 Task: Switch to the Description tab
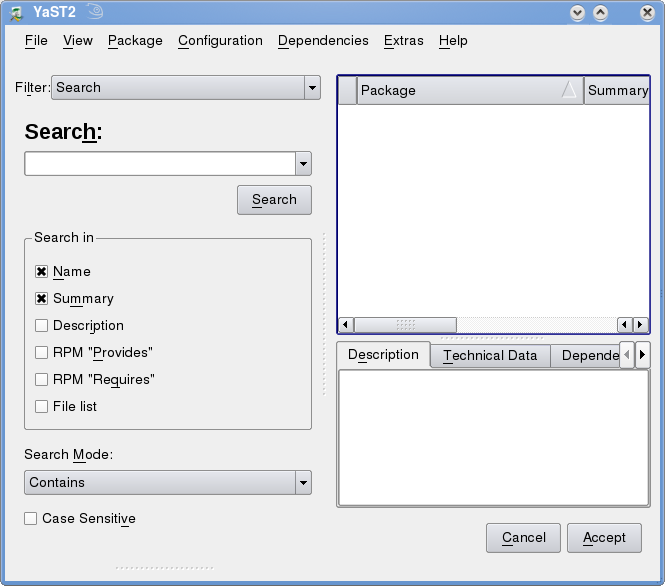pos(383,355)
